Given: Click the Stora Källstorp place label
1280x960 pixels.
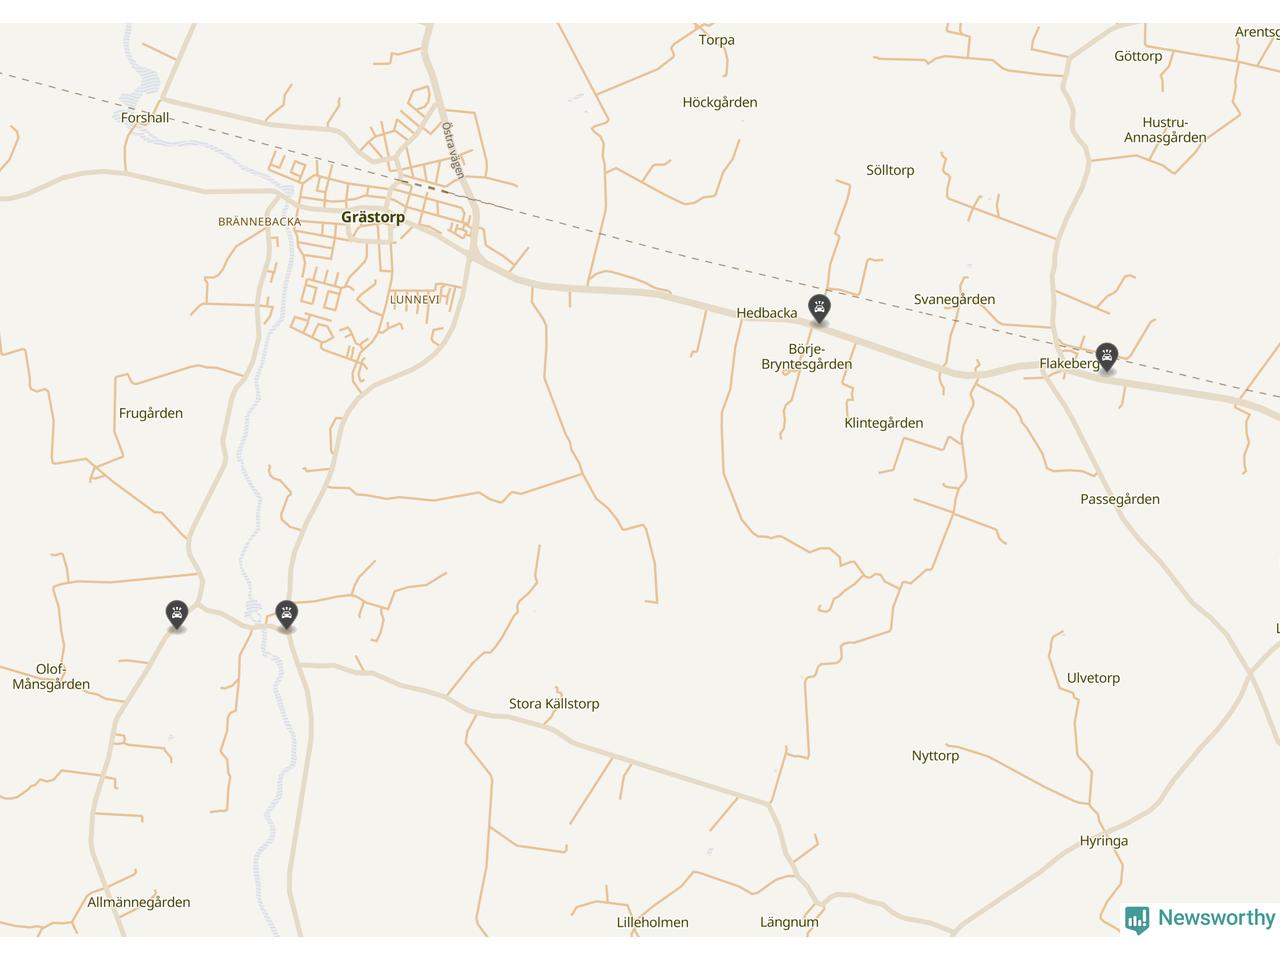Looking at the screenshot, I should click(554, 704).
